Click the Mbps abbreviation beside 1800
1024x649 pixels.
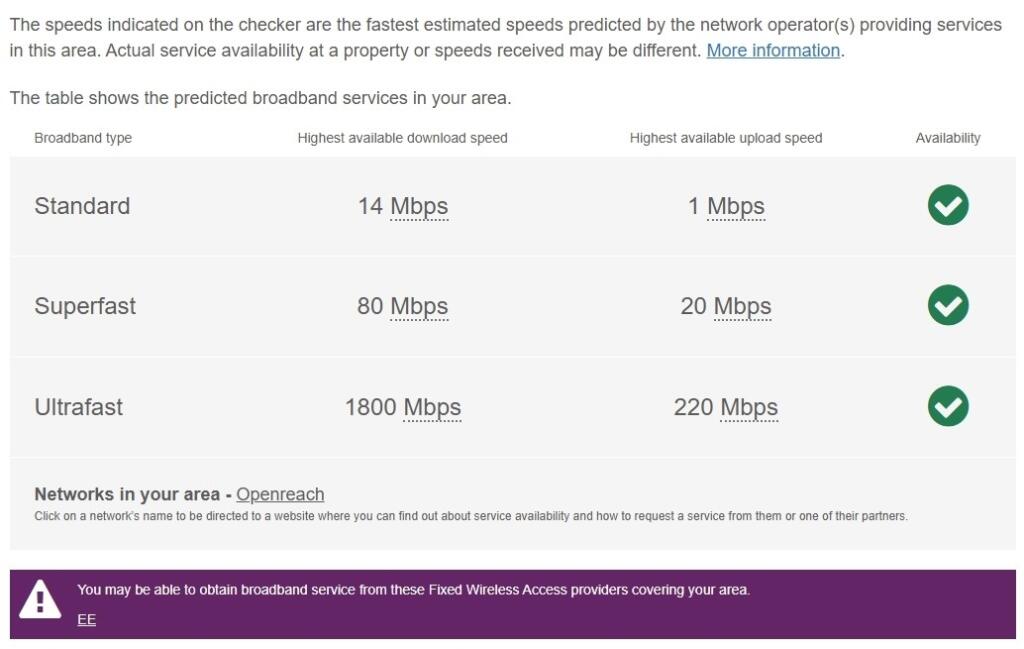point(432,407)
